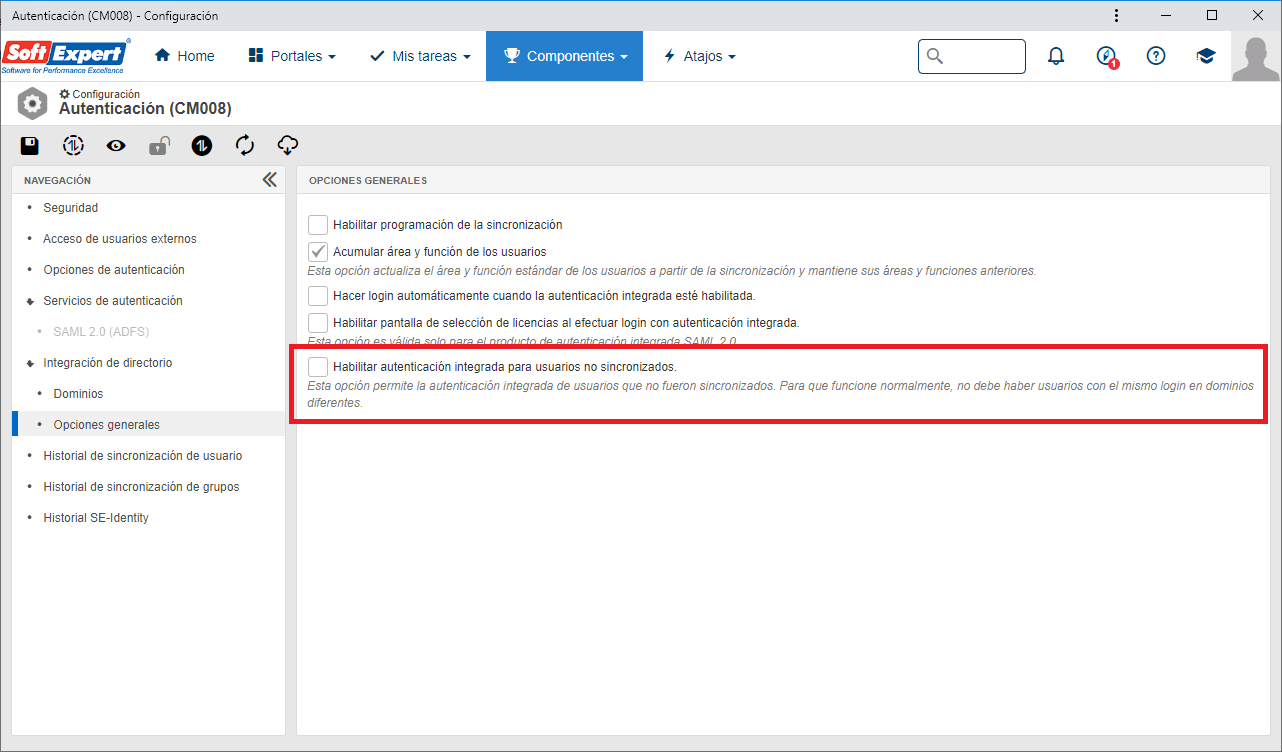The width and height of the screenshot is (1282, 752).
Task: Open 'Historial de sincronización de usuario'
Action: point(143,456)
